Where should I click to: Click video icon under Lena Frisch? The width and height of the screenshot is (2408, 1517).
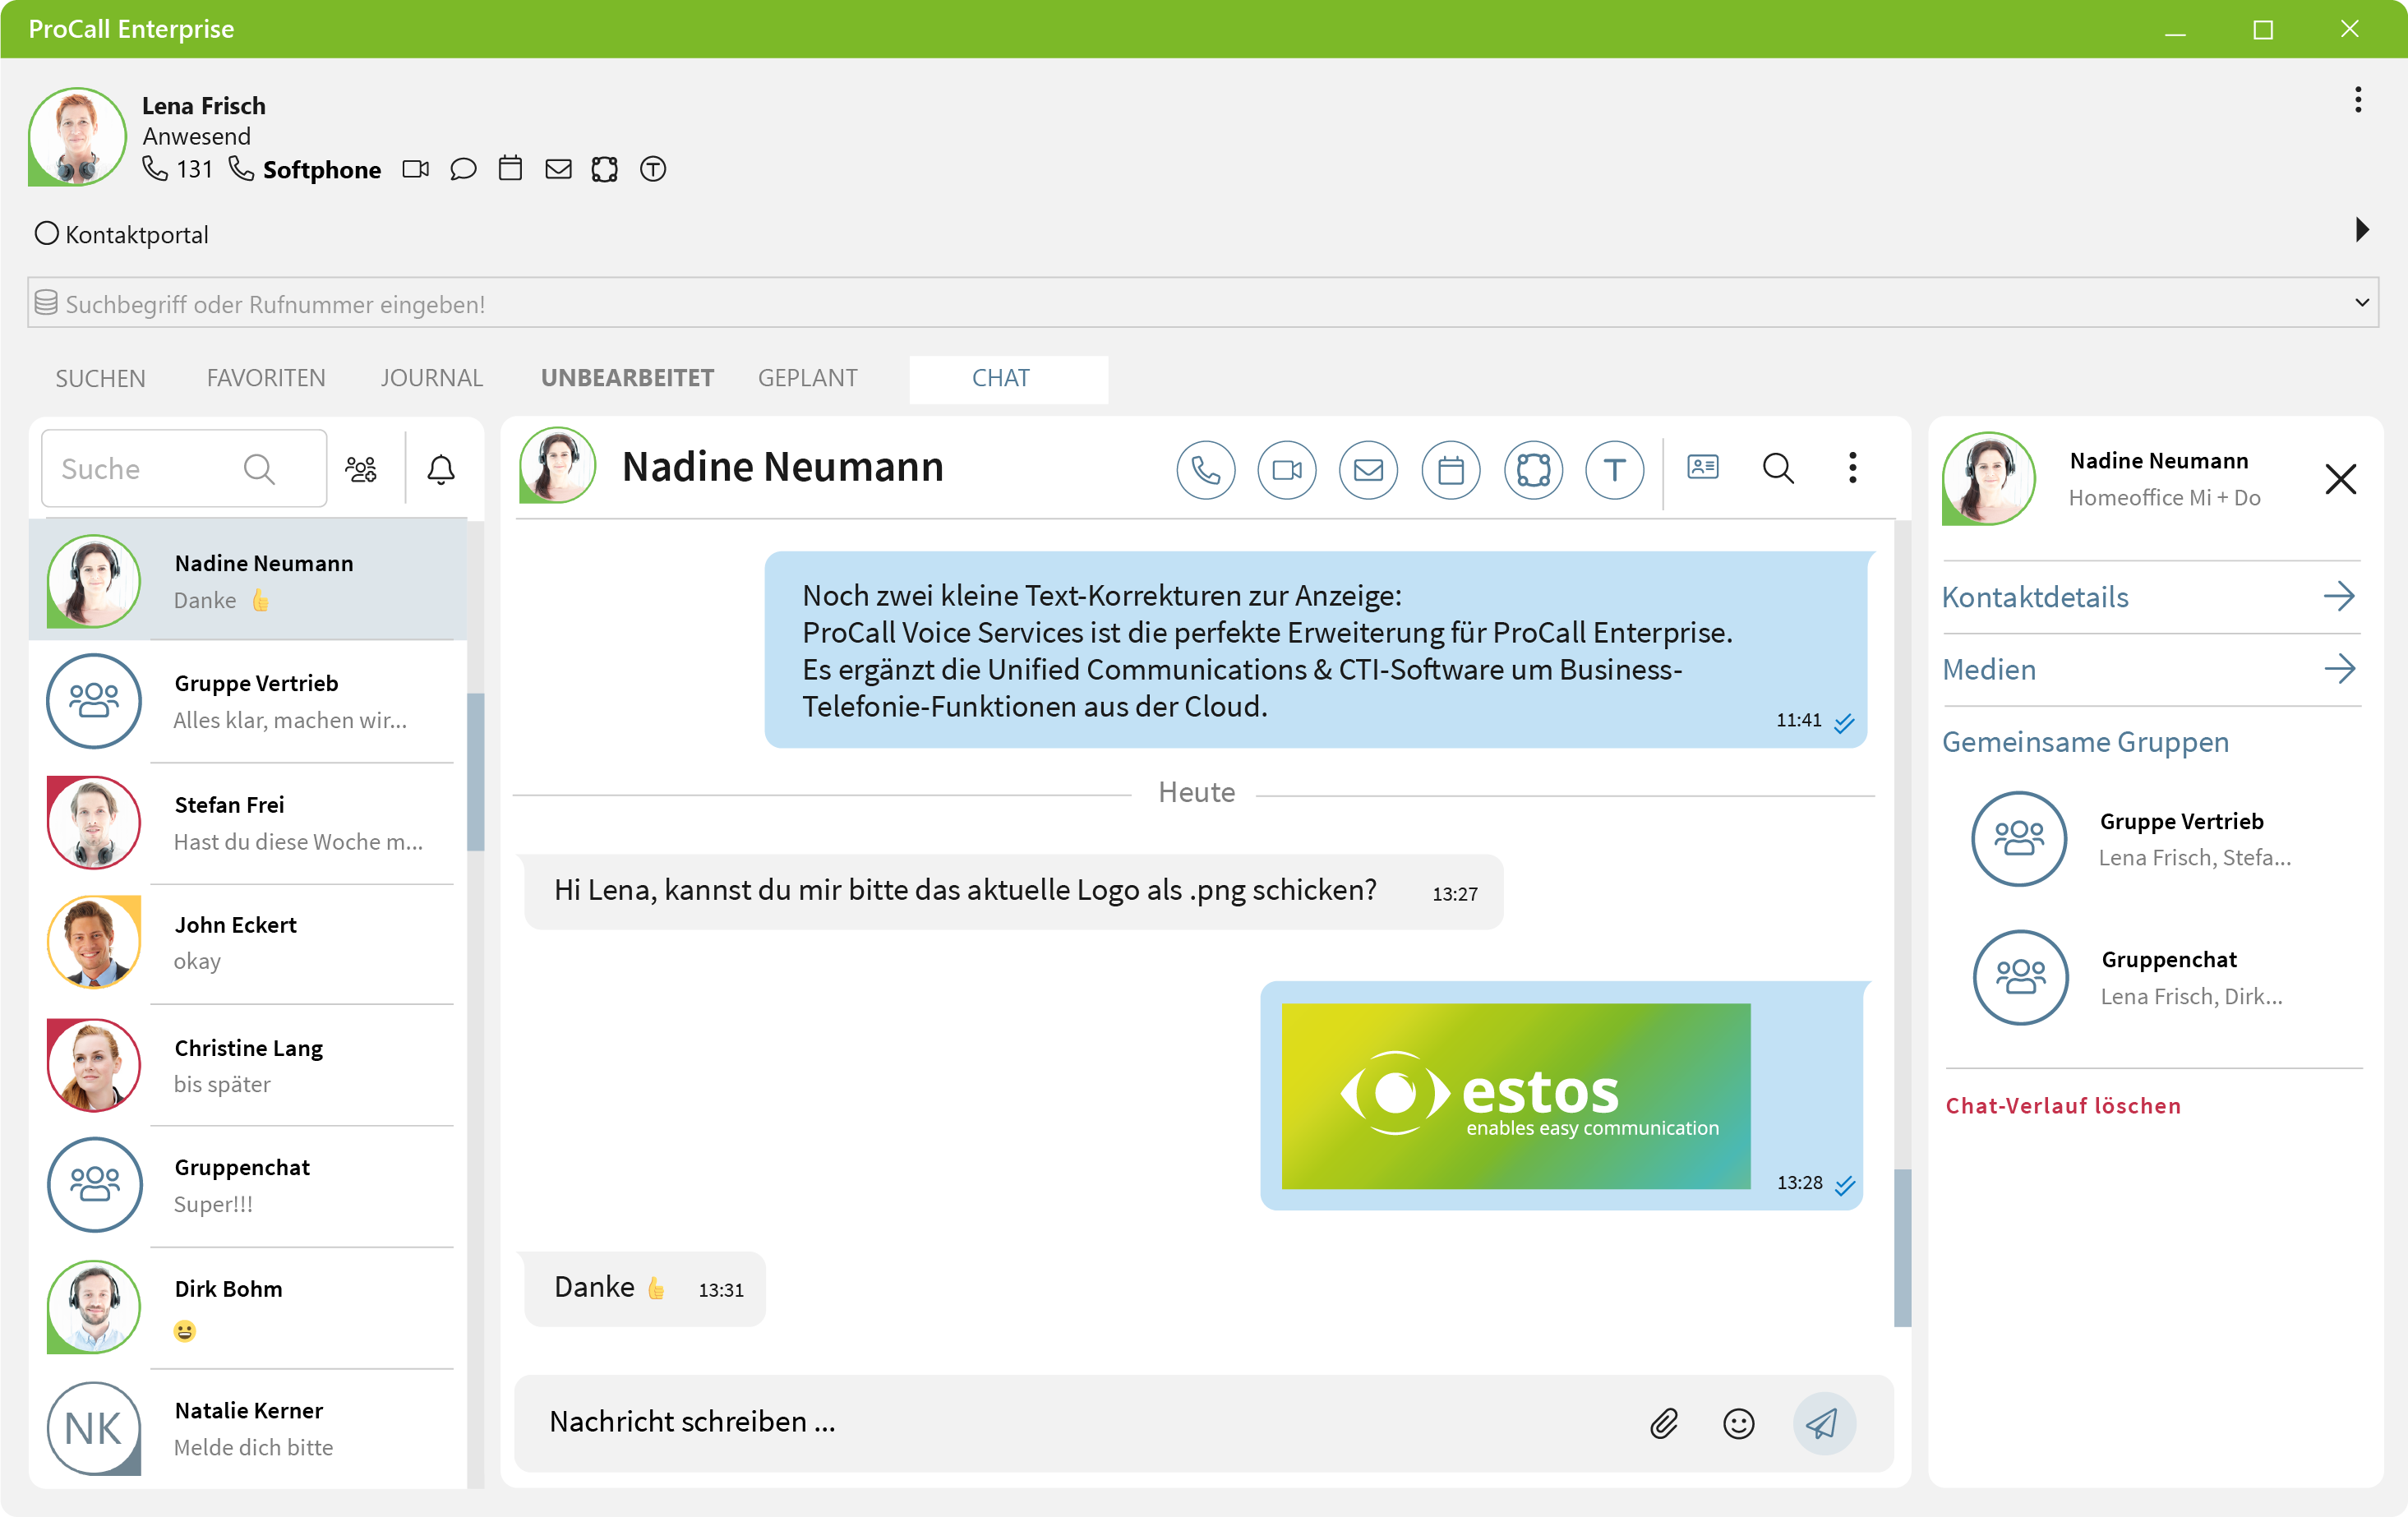pyautogui.click(x=415, y=169)
